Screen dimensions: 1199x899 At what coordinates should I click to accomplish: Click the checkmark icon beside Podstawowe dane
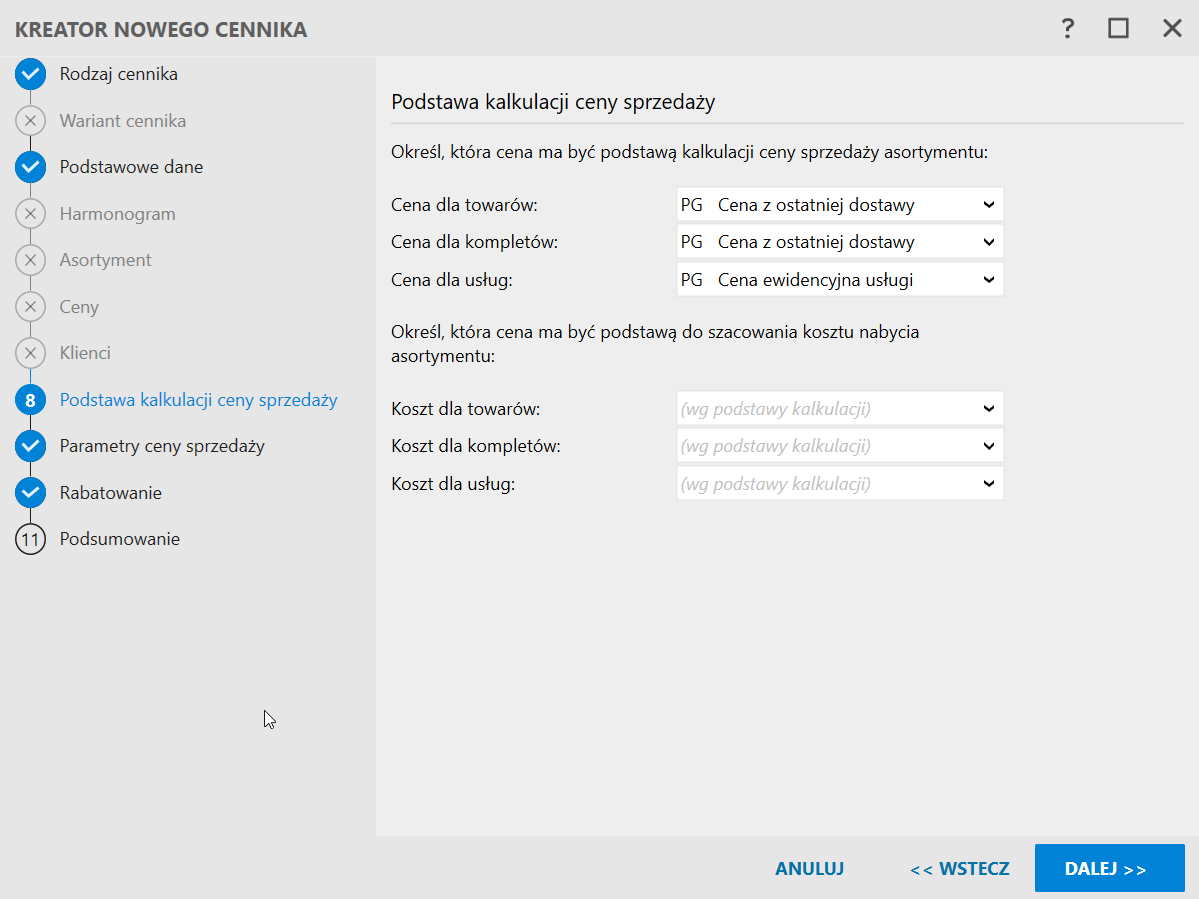(x=31, y=167)
